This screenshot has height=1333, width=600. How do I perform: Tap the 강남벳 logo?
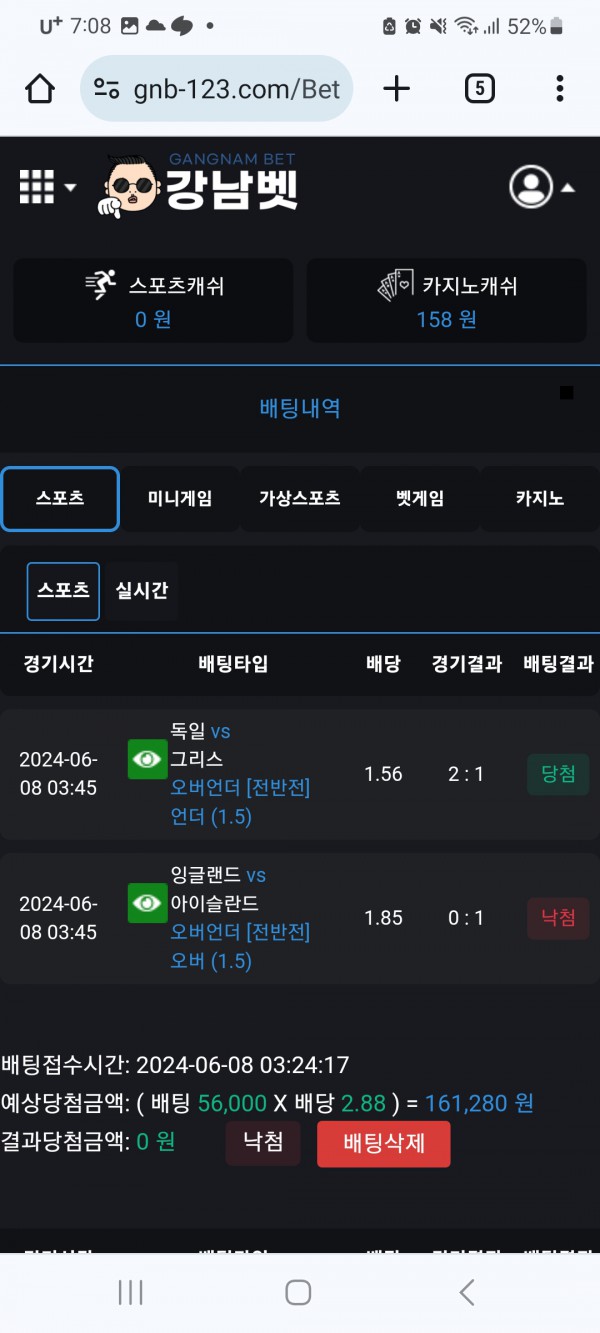(x=200, y=186)
